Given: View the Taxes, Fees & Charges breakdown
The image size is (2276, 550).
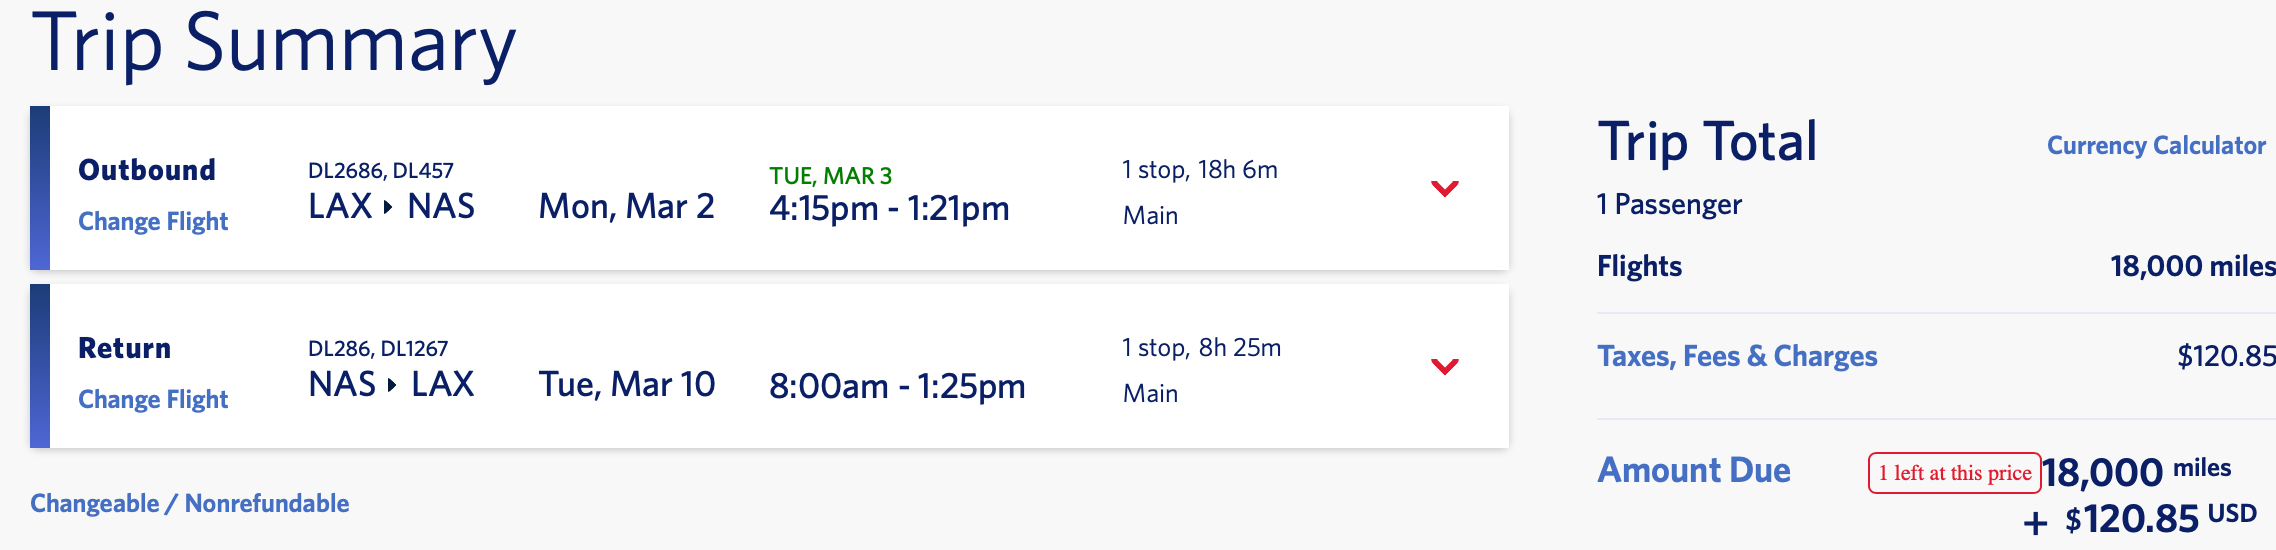Looking at the screenshot, I should 1736,356.
